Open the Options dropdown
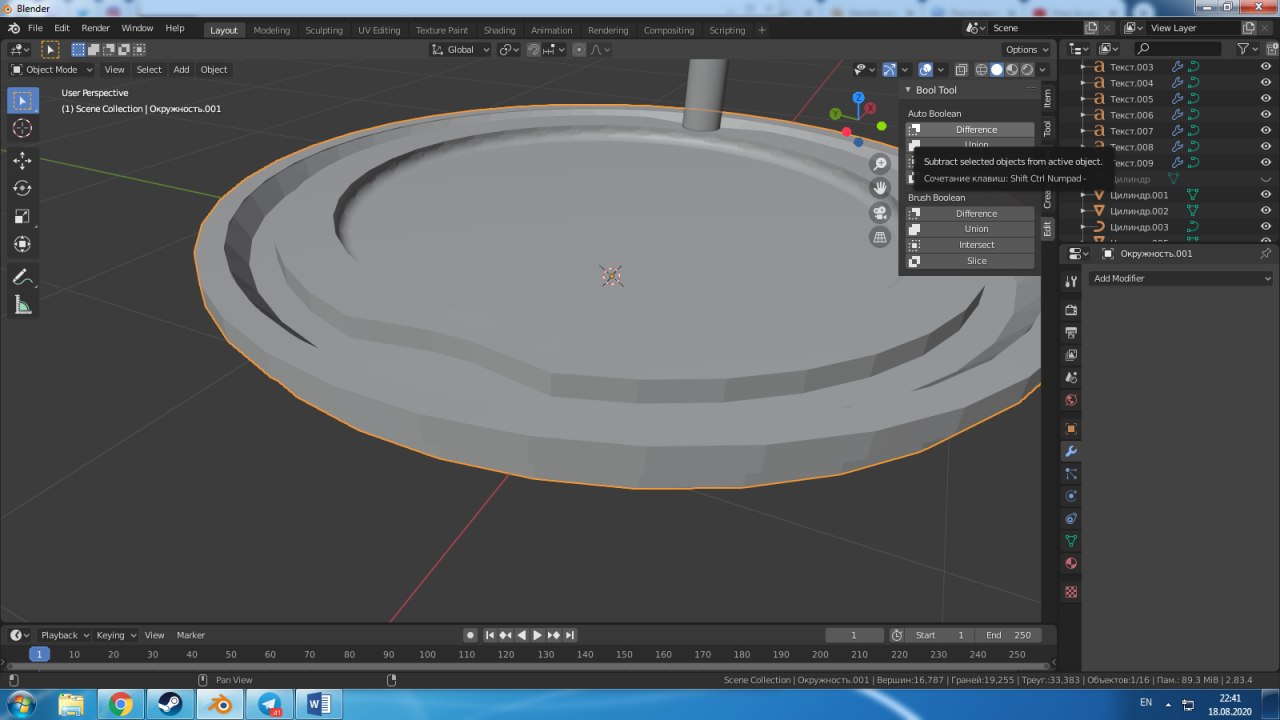Viewport: 1280px width, 720px height. [x=1027, y=50]
